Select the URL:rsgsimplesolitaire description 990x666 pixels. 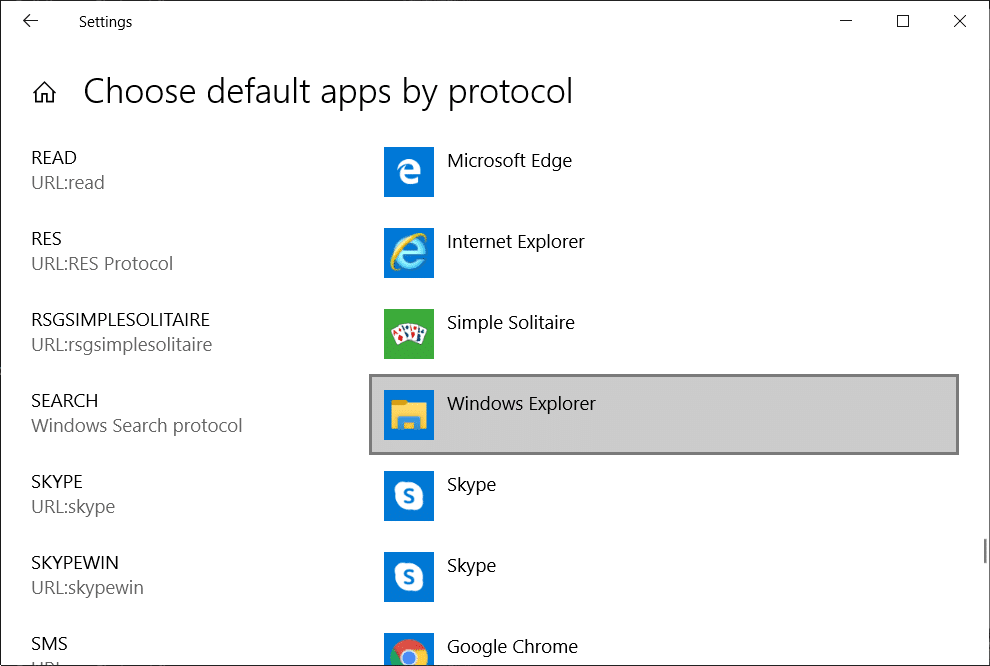click(121, 345)
